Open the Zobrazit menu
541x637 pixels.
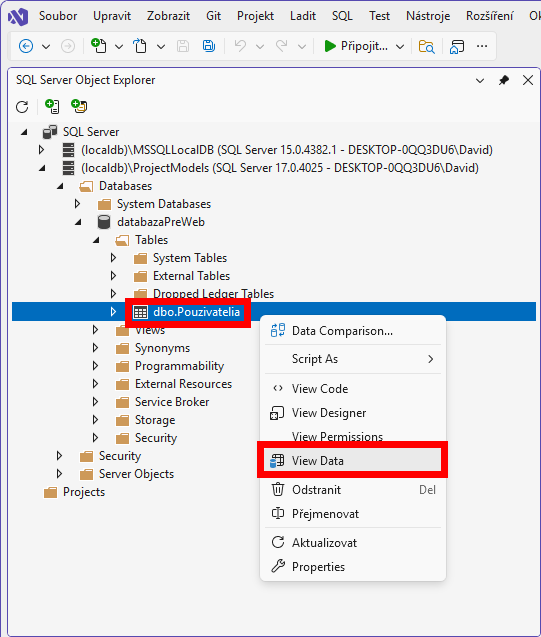(x=169, y=16)
